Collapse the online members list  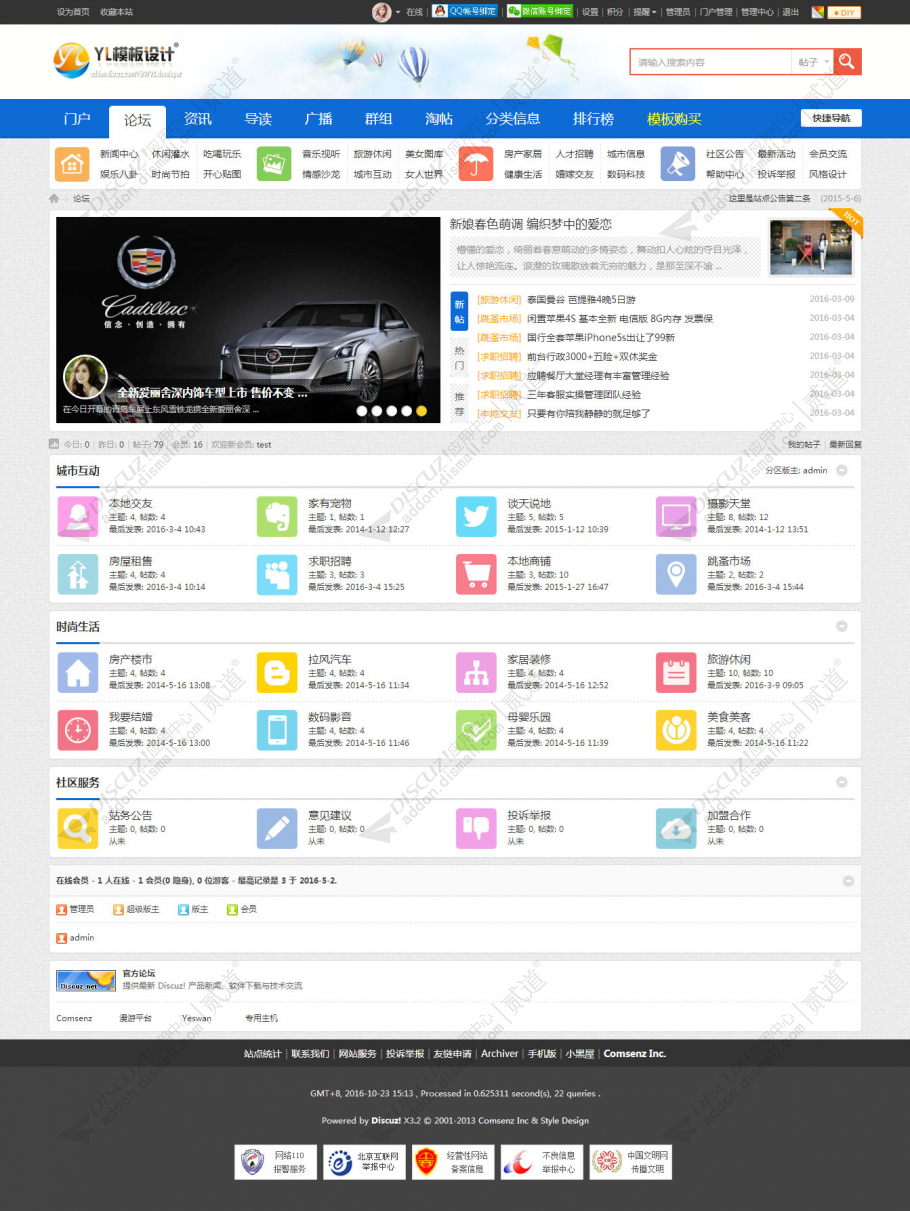click(848, 881)
